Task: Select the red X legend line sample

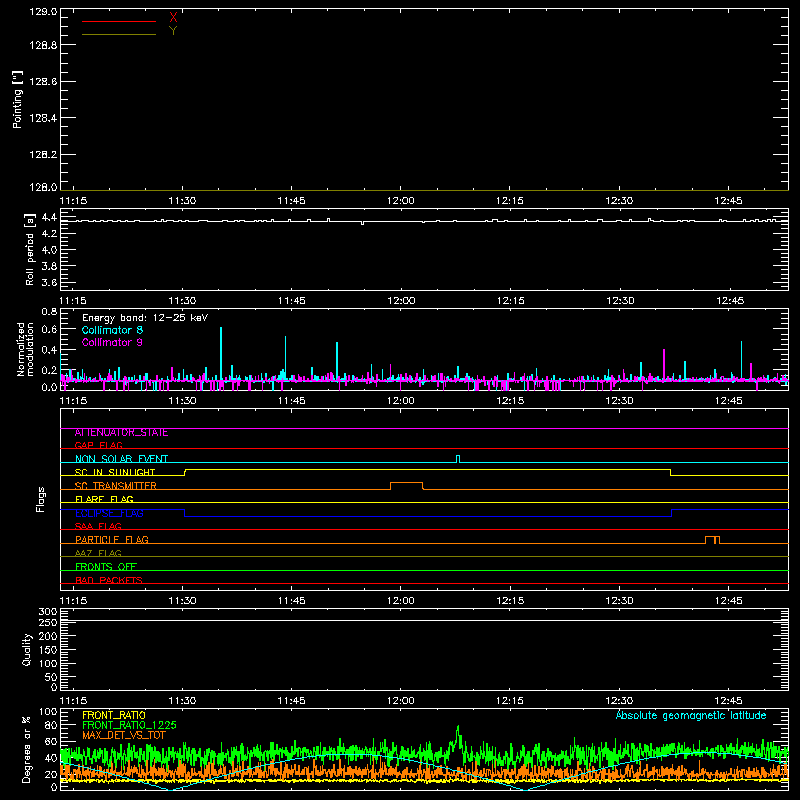Action: pyautogui.click(x=119, y=21)
